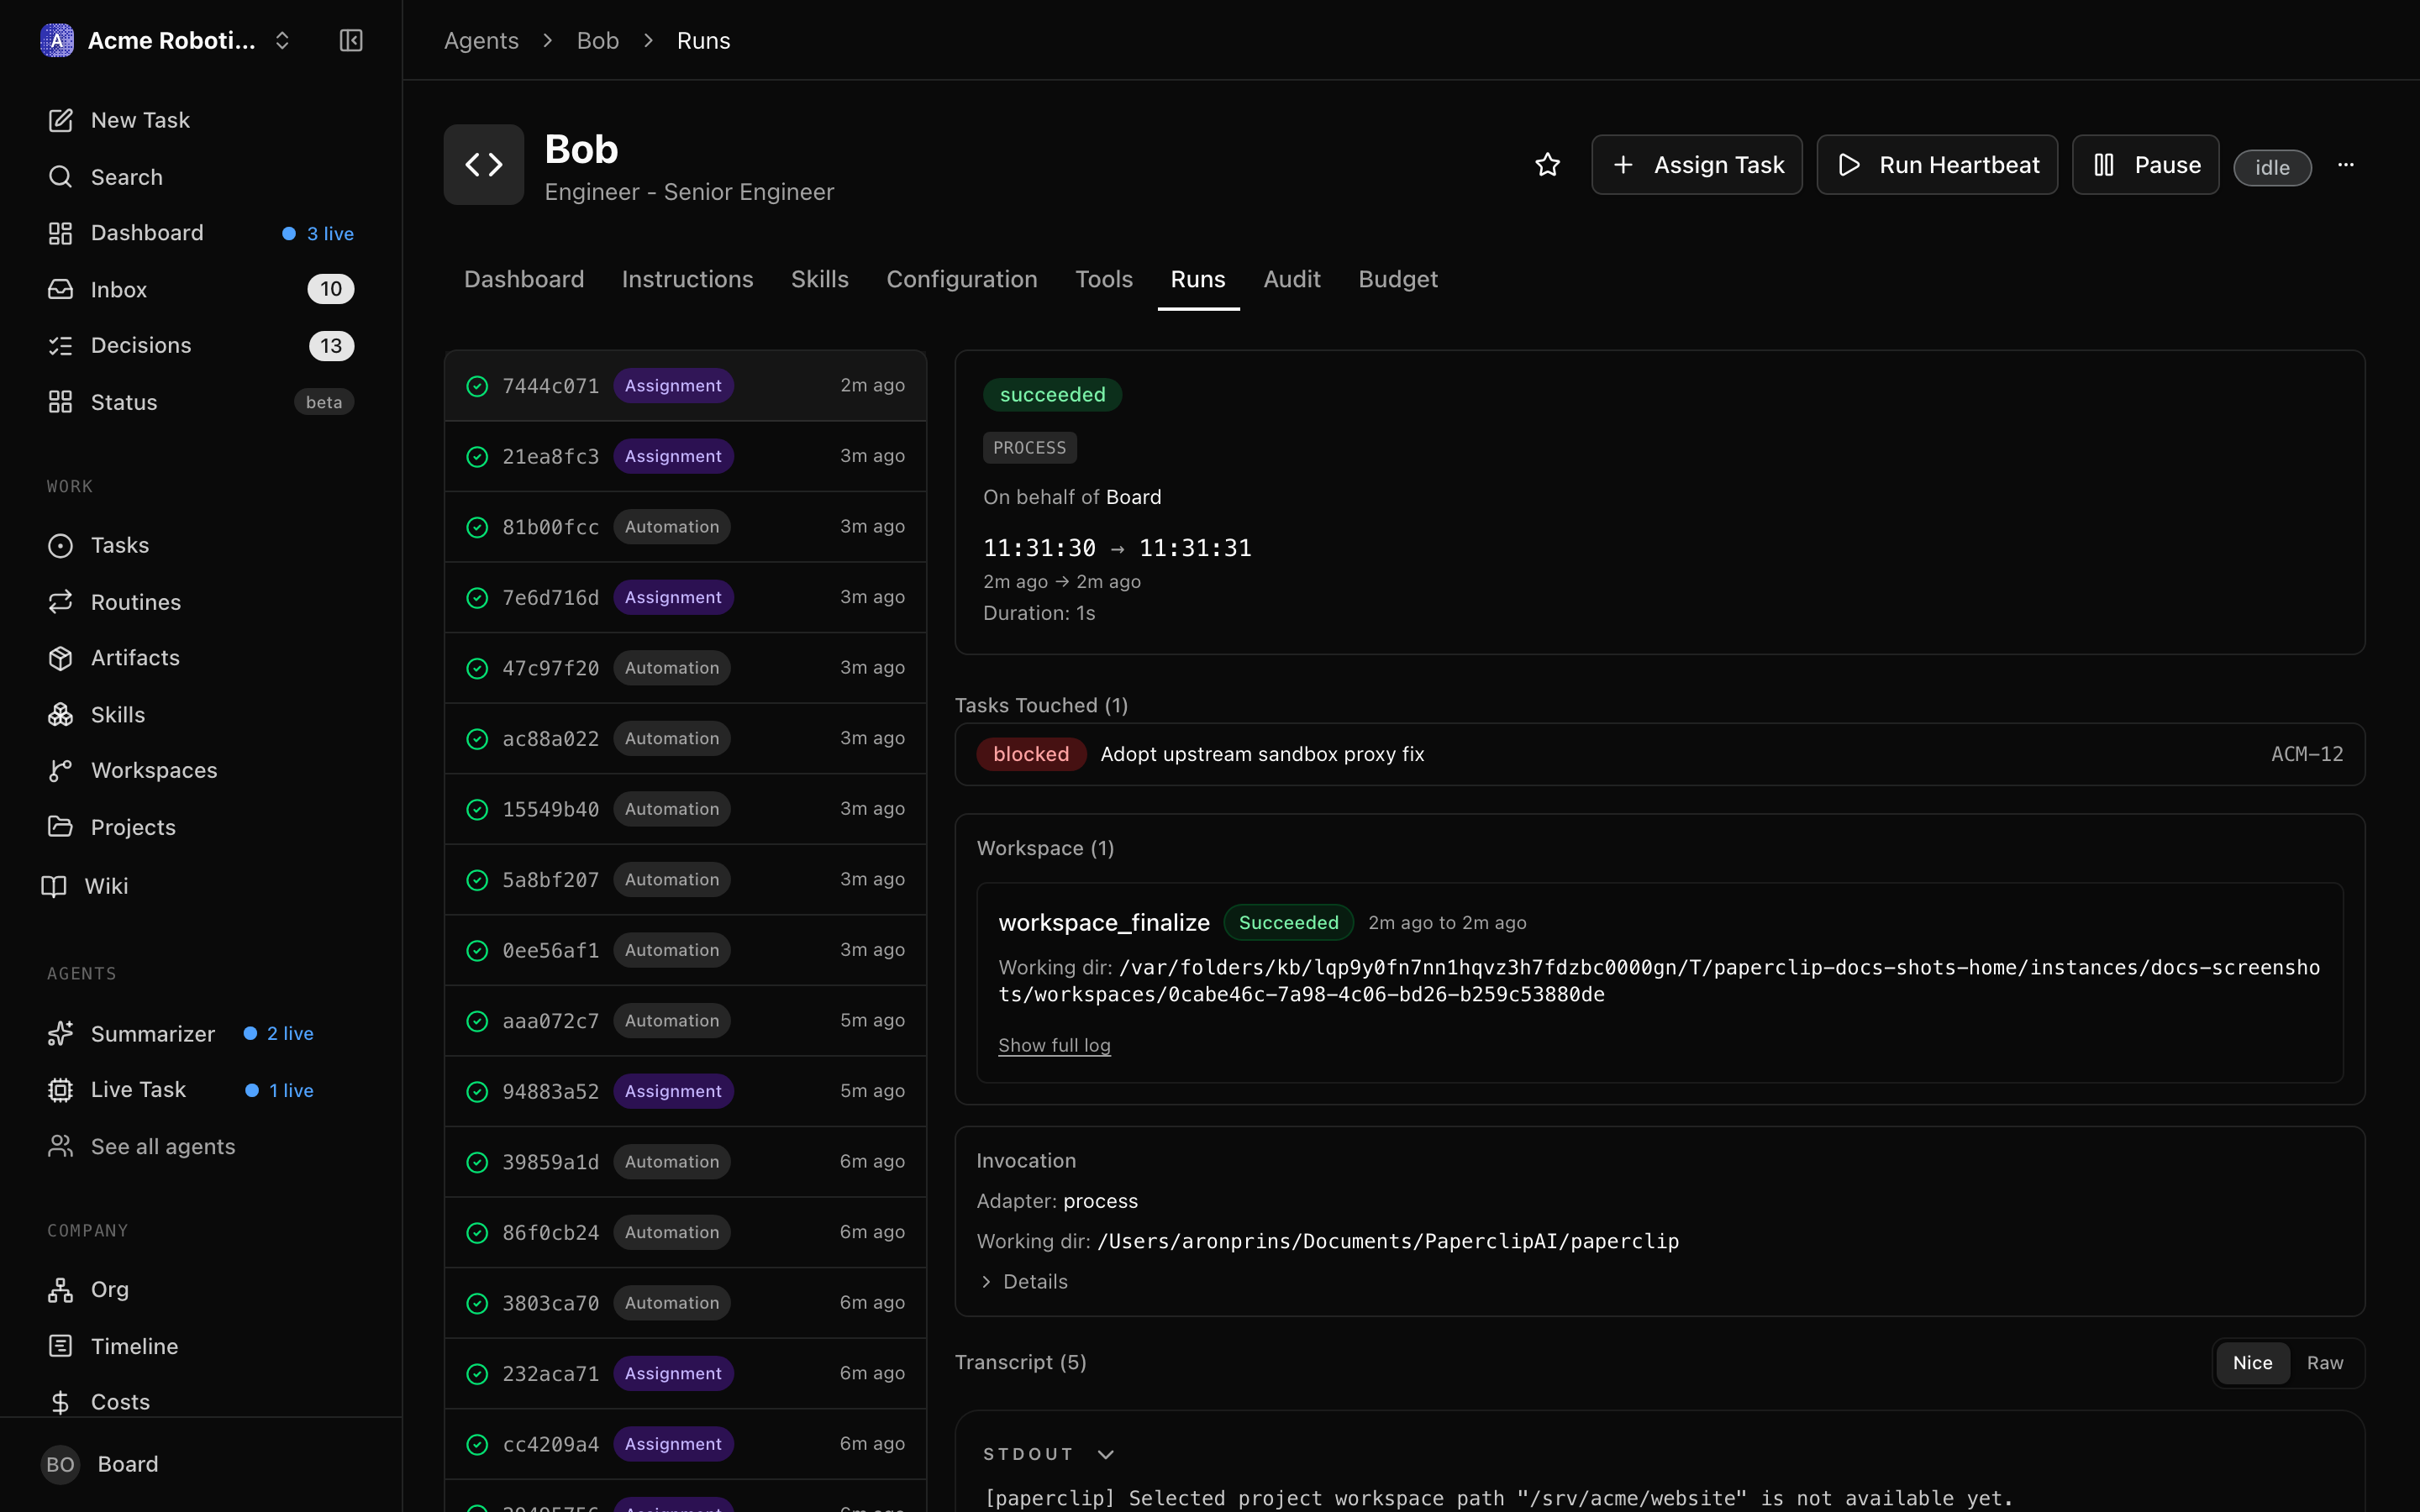Screen dimensions: 2420x1512
Task: Open the Acme Robotics company switcher
Action: (166, 40)
